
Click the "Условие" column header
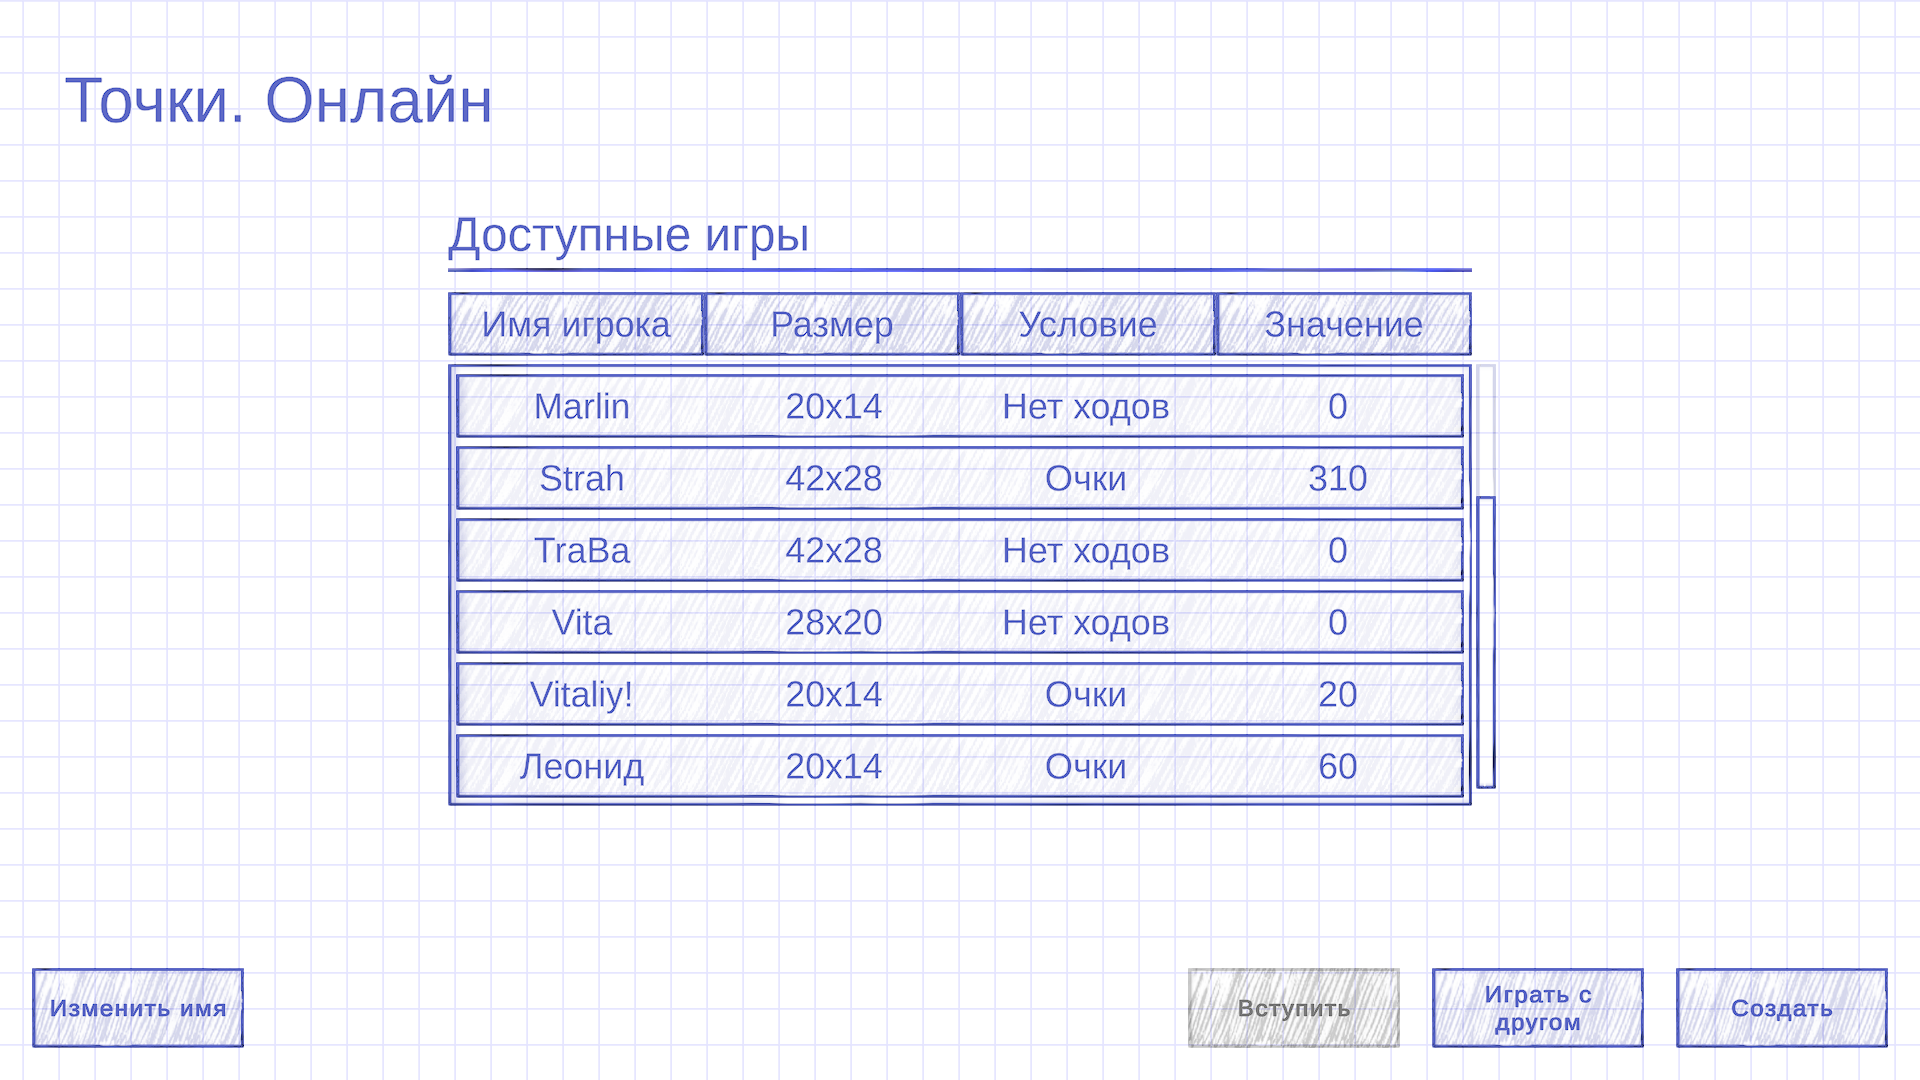(x=1087, y=324)
